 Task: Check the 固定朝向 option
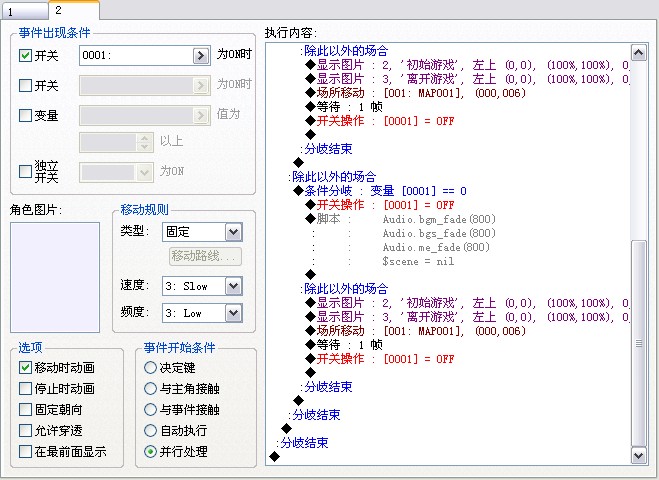point(25,409)
